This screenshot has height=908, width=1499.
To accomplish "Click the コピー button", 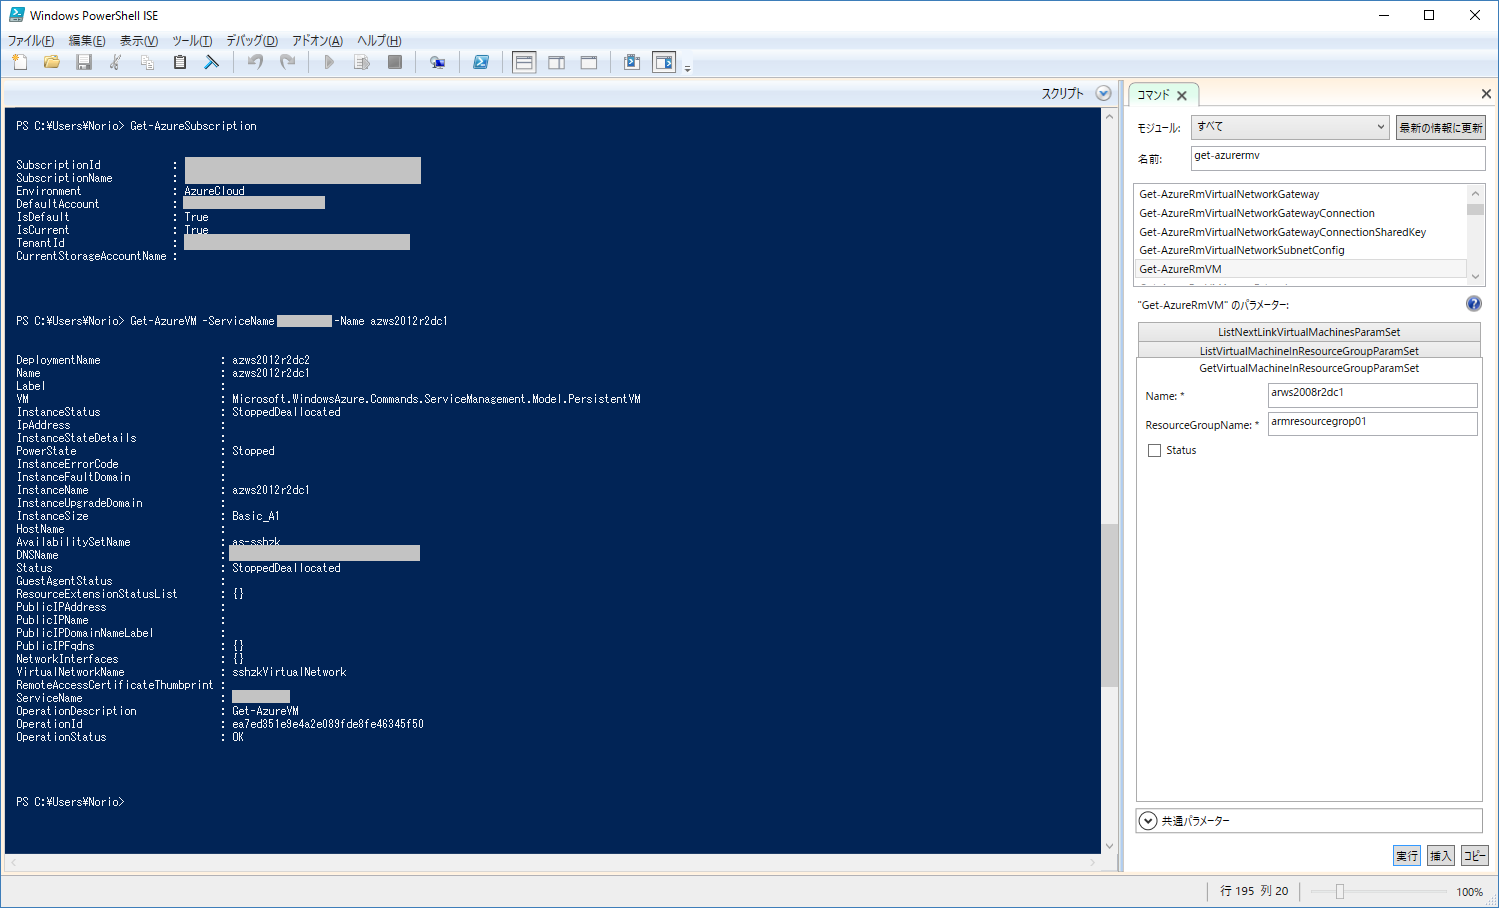I will 1474,856.
